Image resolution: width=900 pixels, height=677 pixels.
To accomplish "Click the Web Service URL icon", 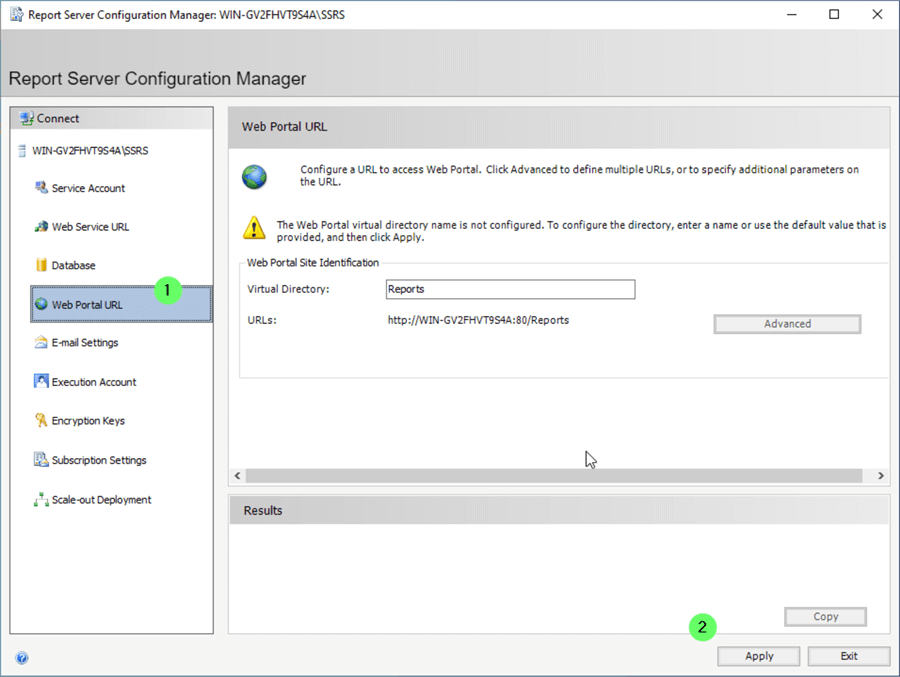I will [41, 227].
